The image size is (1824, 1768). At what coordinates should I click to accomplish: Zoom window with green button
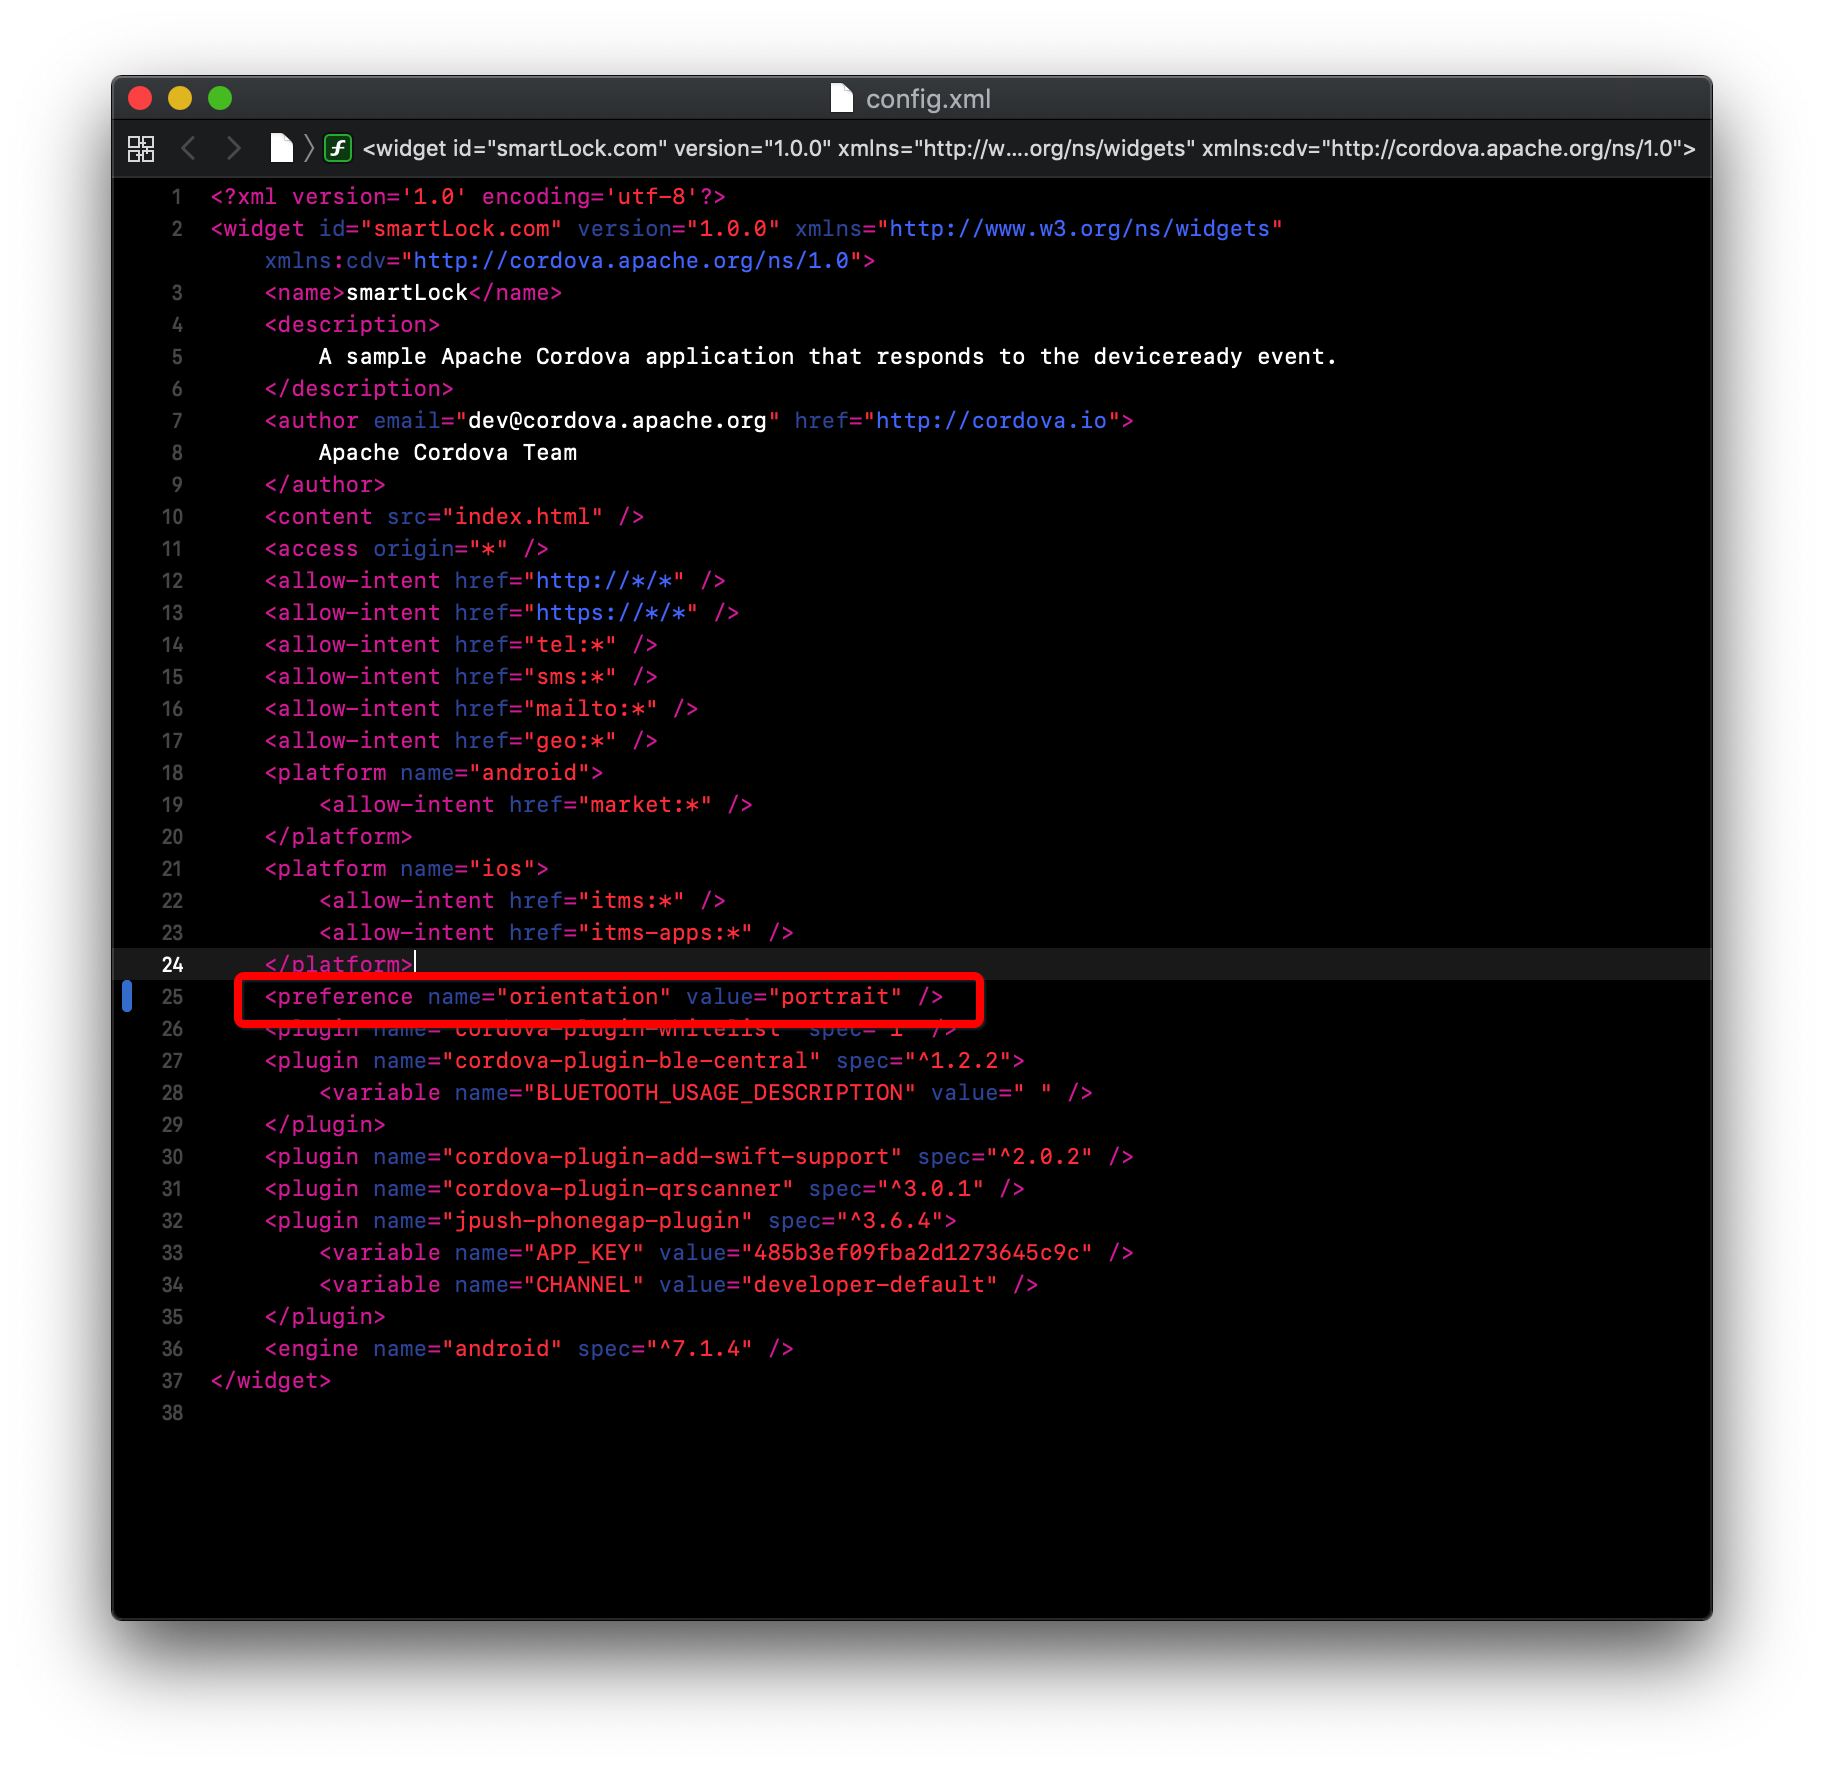click(x=220, y=98)
